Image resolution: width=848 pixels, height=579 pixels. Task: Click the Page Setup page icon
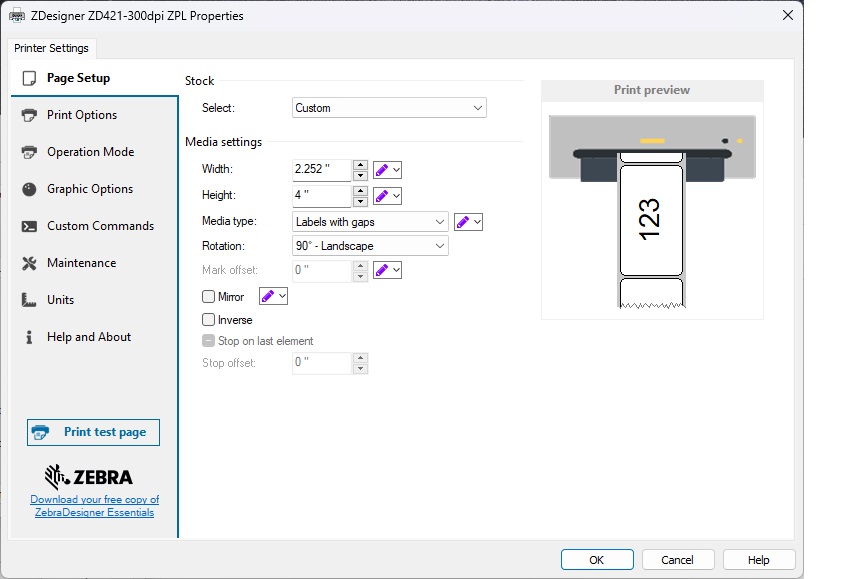click(29, 78)
